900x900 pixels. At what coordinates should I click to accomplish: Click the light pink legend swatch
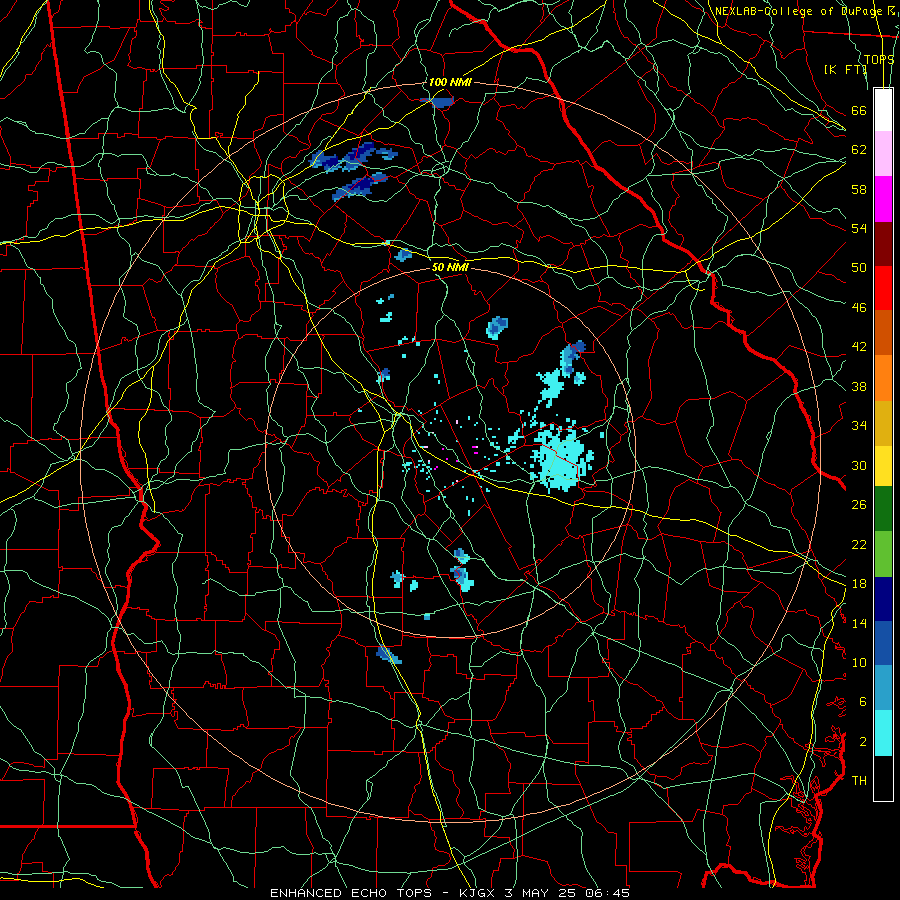[883, 154]
